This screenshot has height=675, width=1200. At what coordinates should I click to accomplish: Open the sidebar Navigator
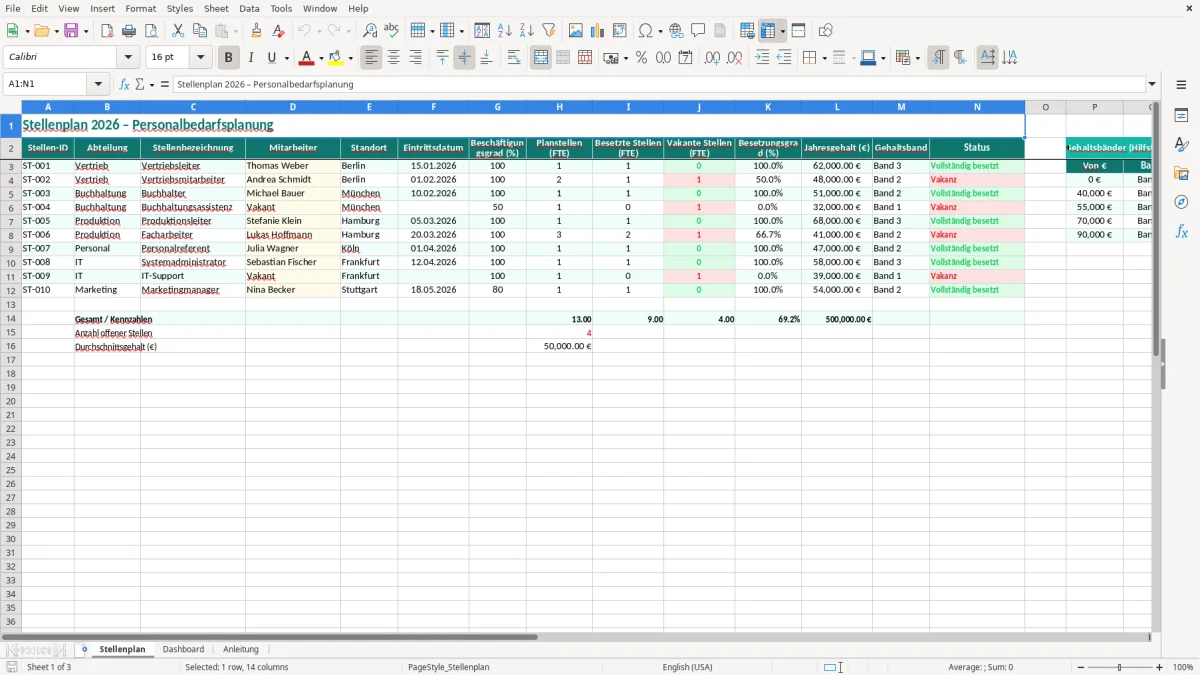pos(1181,202)
